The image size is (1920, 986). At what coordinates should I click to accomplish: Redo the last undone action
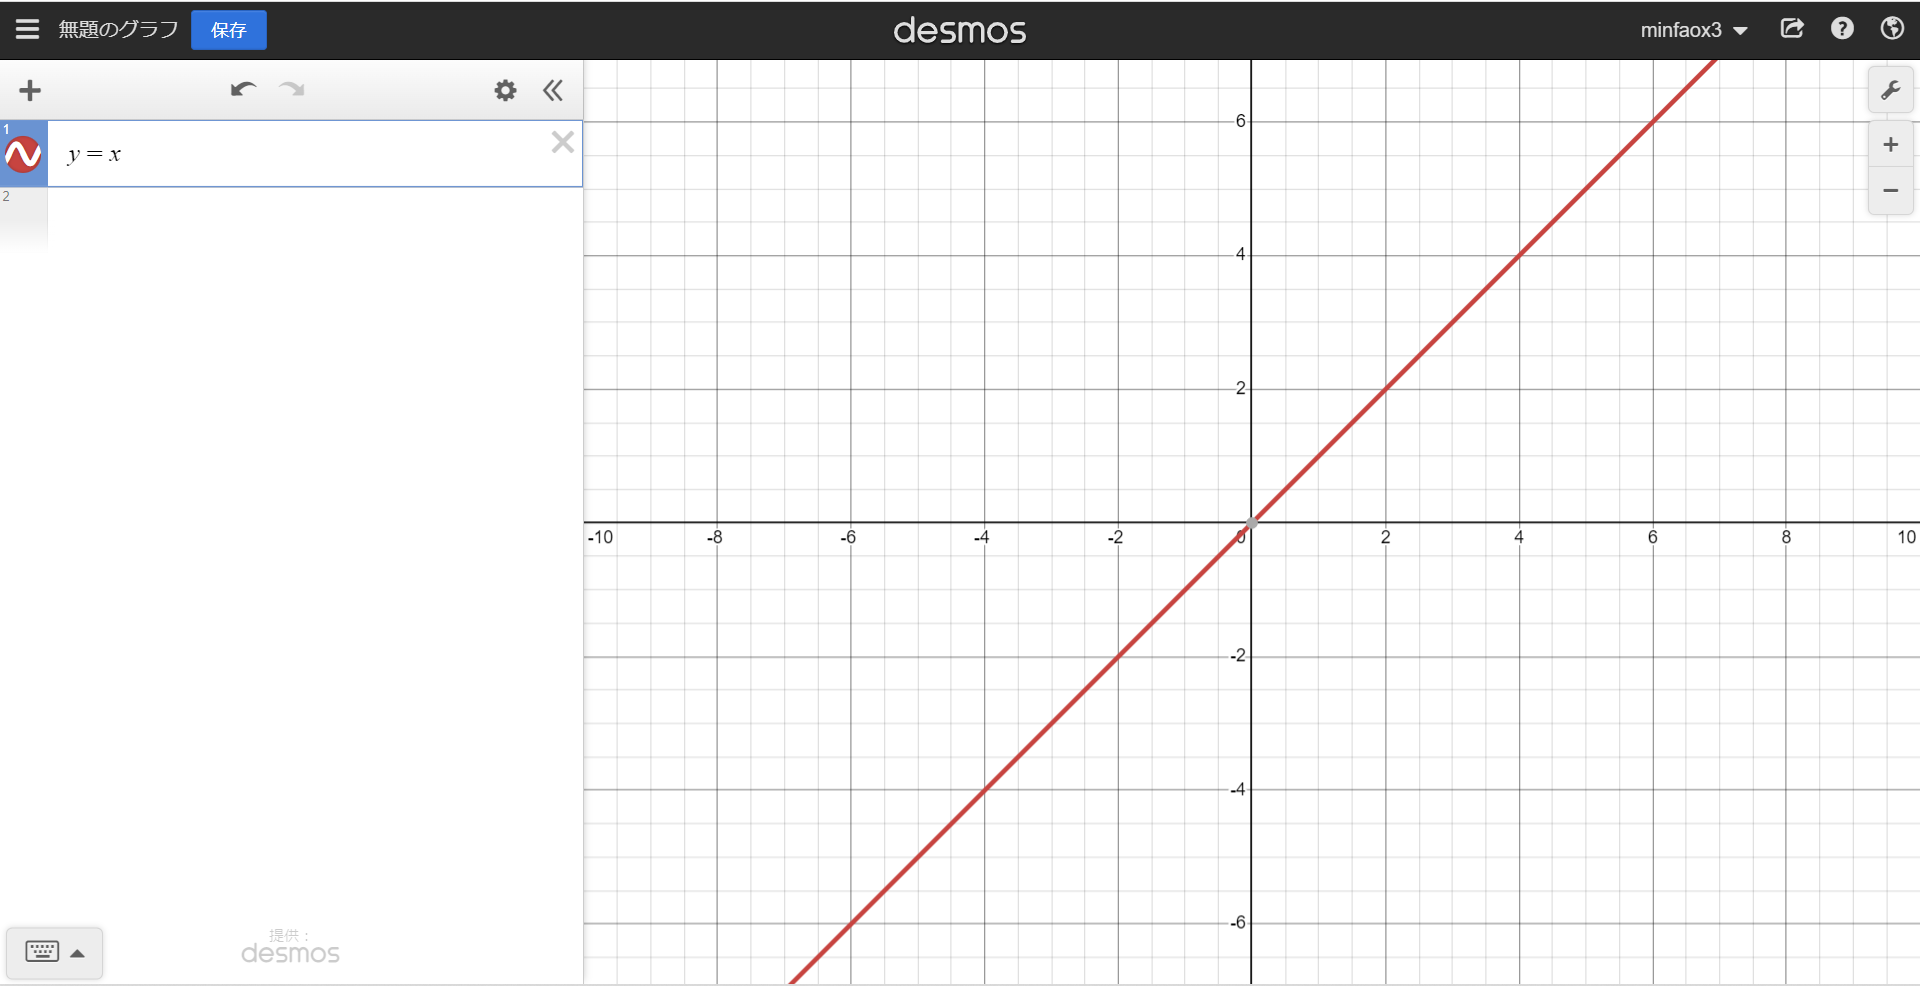pos(292,90)
